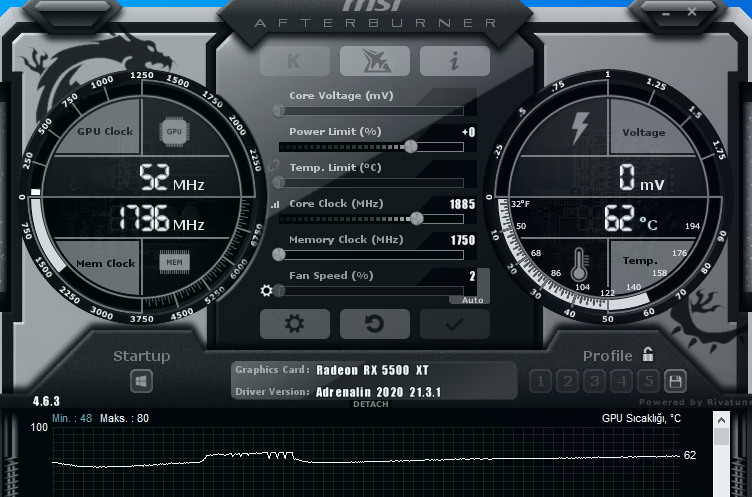Click the Temp. Limit slider handle
This screenshot has width=752, height=497.
point(279,183)
